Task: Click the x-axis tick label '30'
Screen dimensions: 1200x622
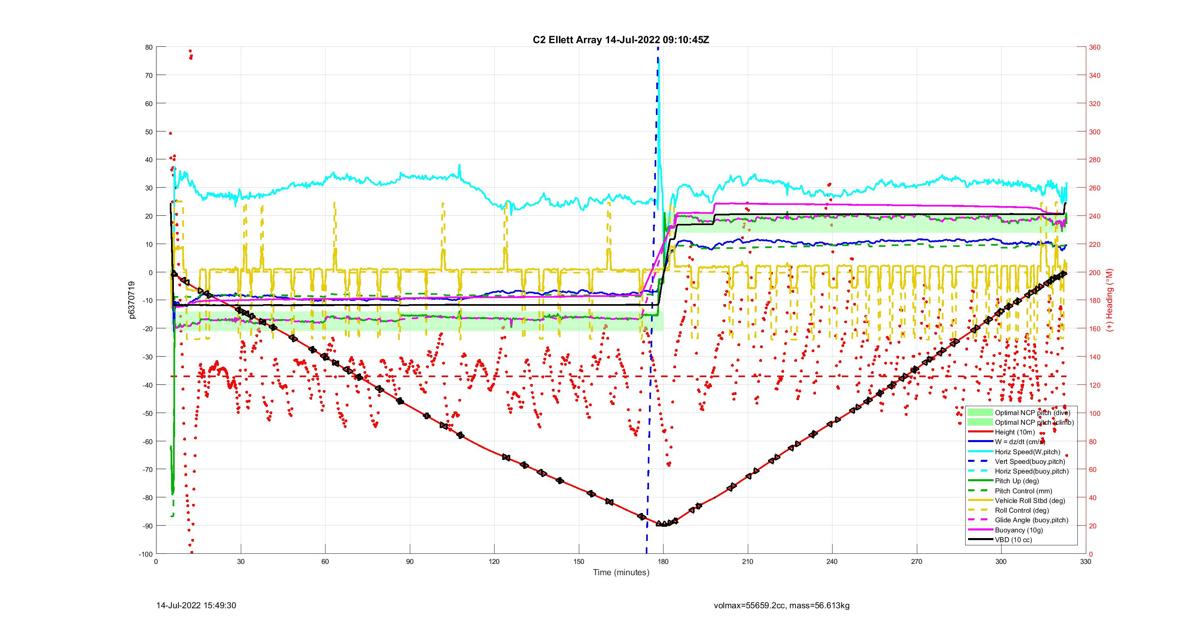Action: pyautogui.click(x=241, y=562)
